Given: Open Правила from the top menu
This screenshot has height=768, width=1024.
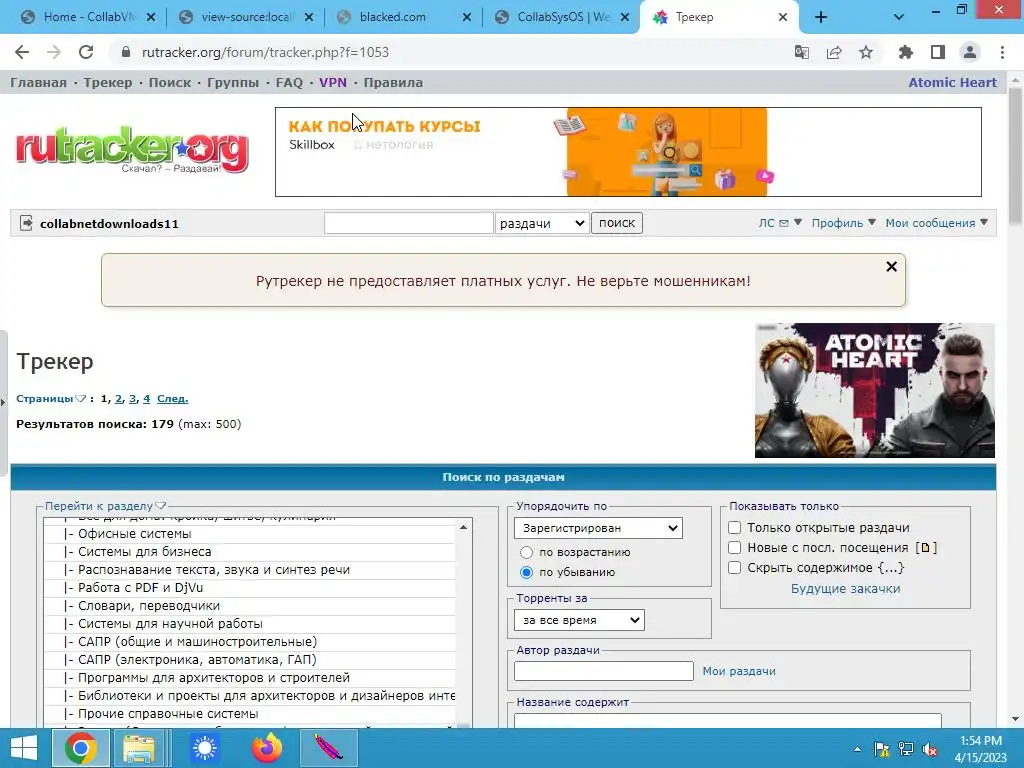Looking at the screenshot, I should pos(393,83).
